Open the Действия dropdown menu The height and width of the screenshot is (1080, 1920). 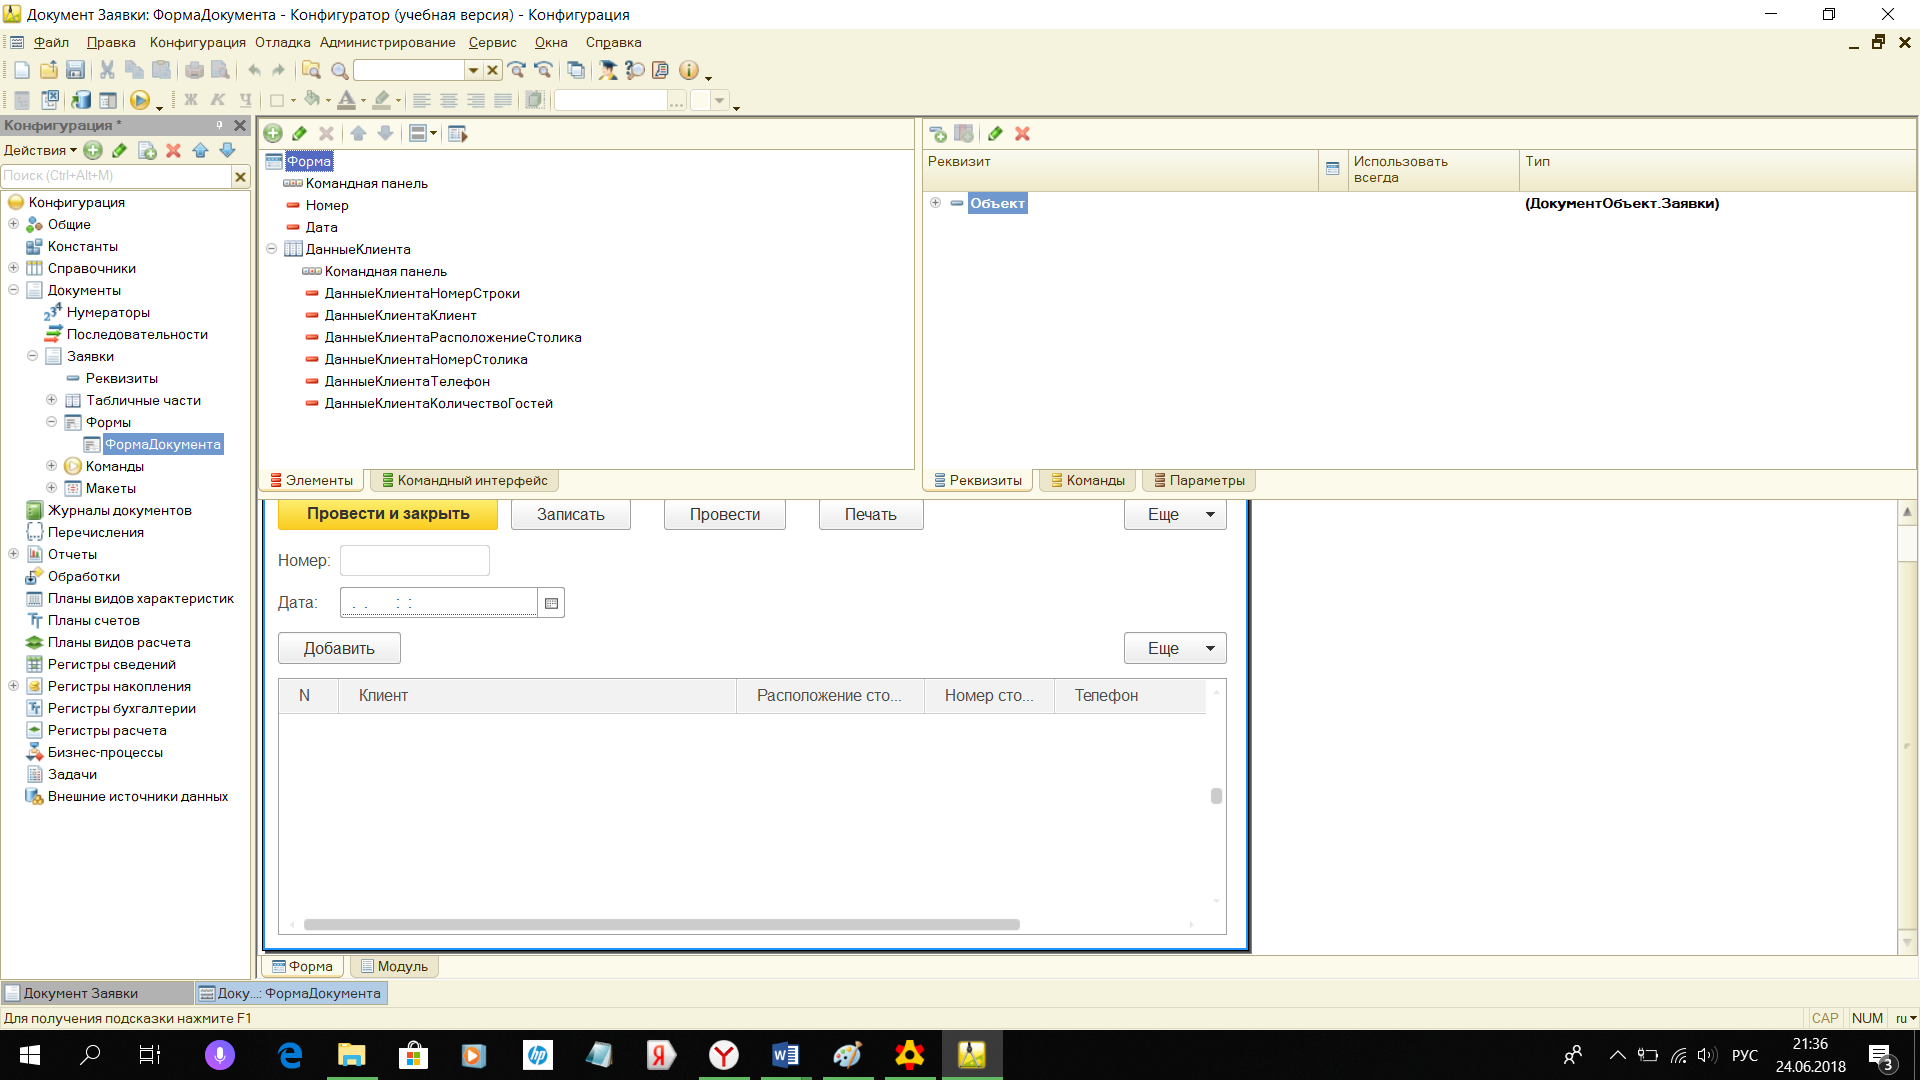(x=40, y=150)
